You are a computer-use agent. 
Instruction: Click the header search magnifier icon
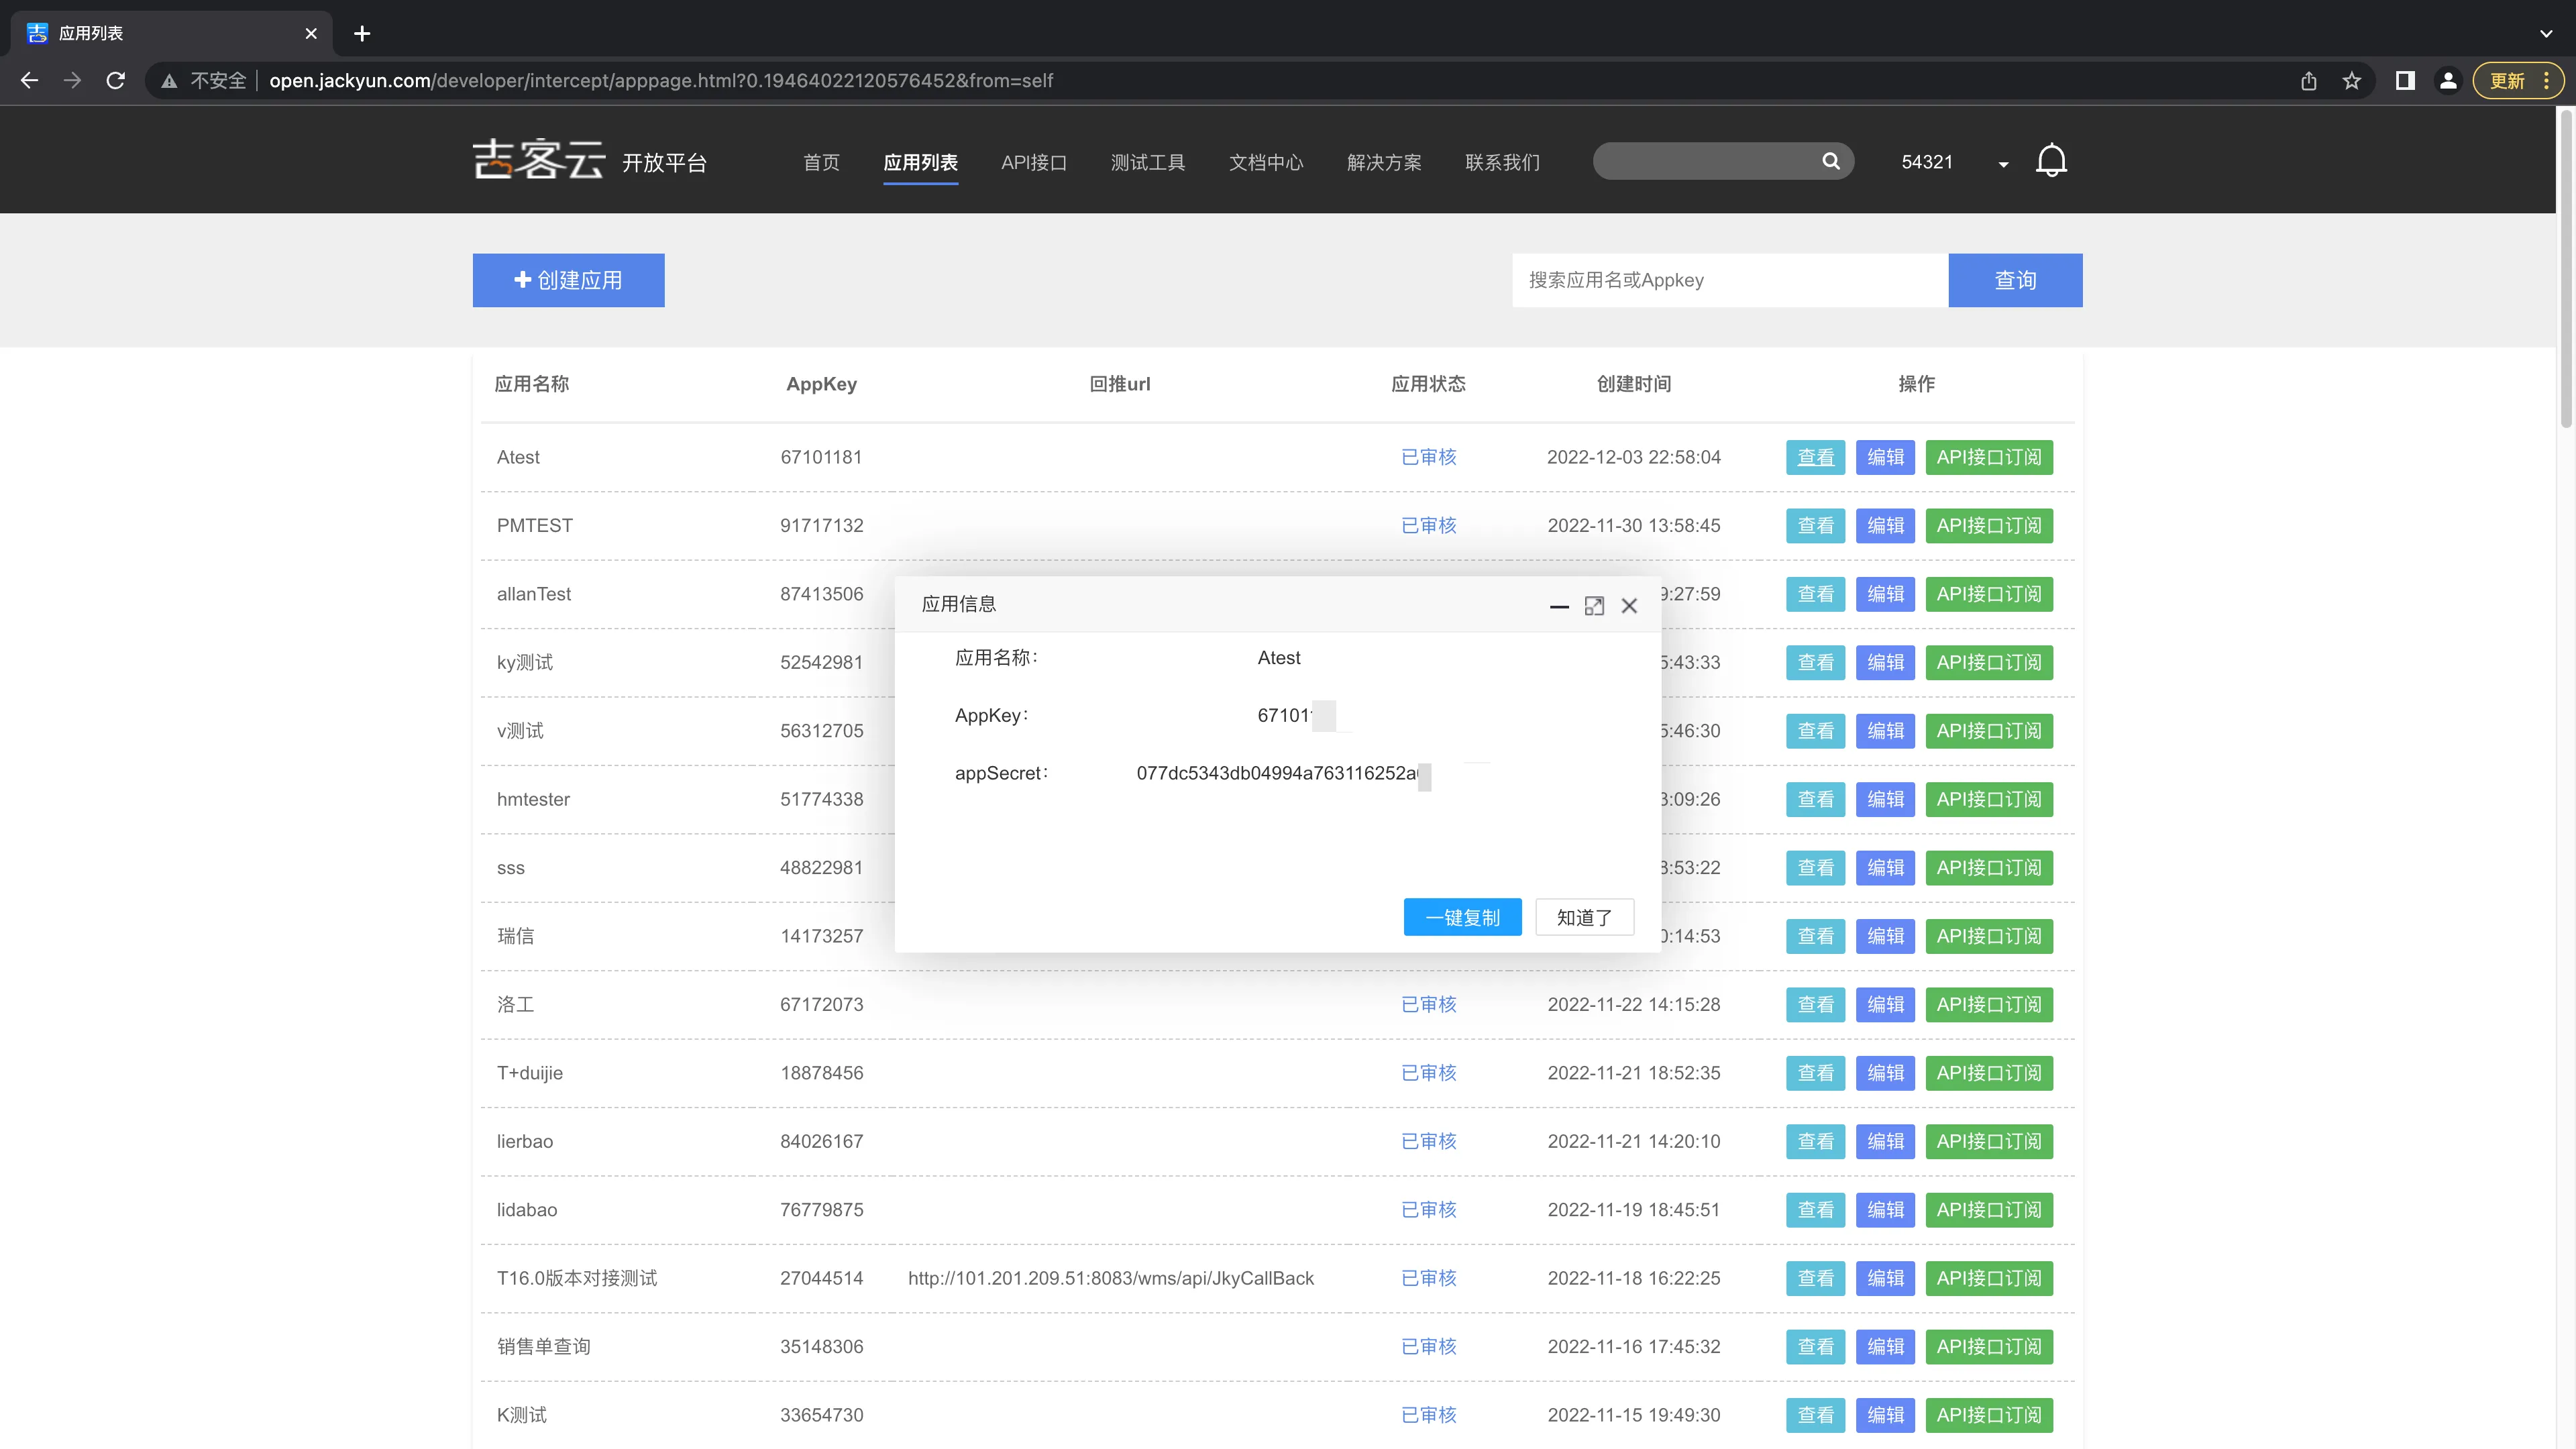pyautogui.click(x=1831, y=161)
